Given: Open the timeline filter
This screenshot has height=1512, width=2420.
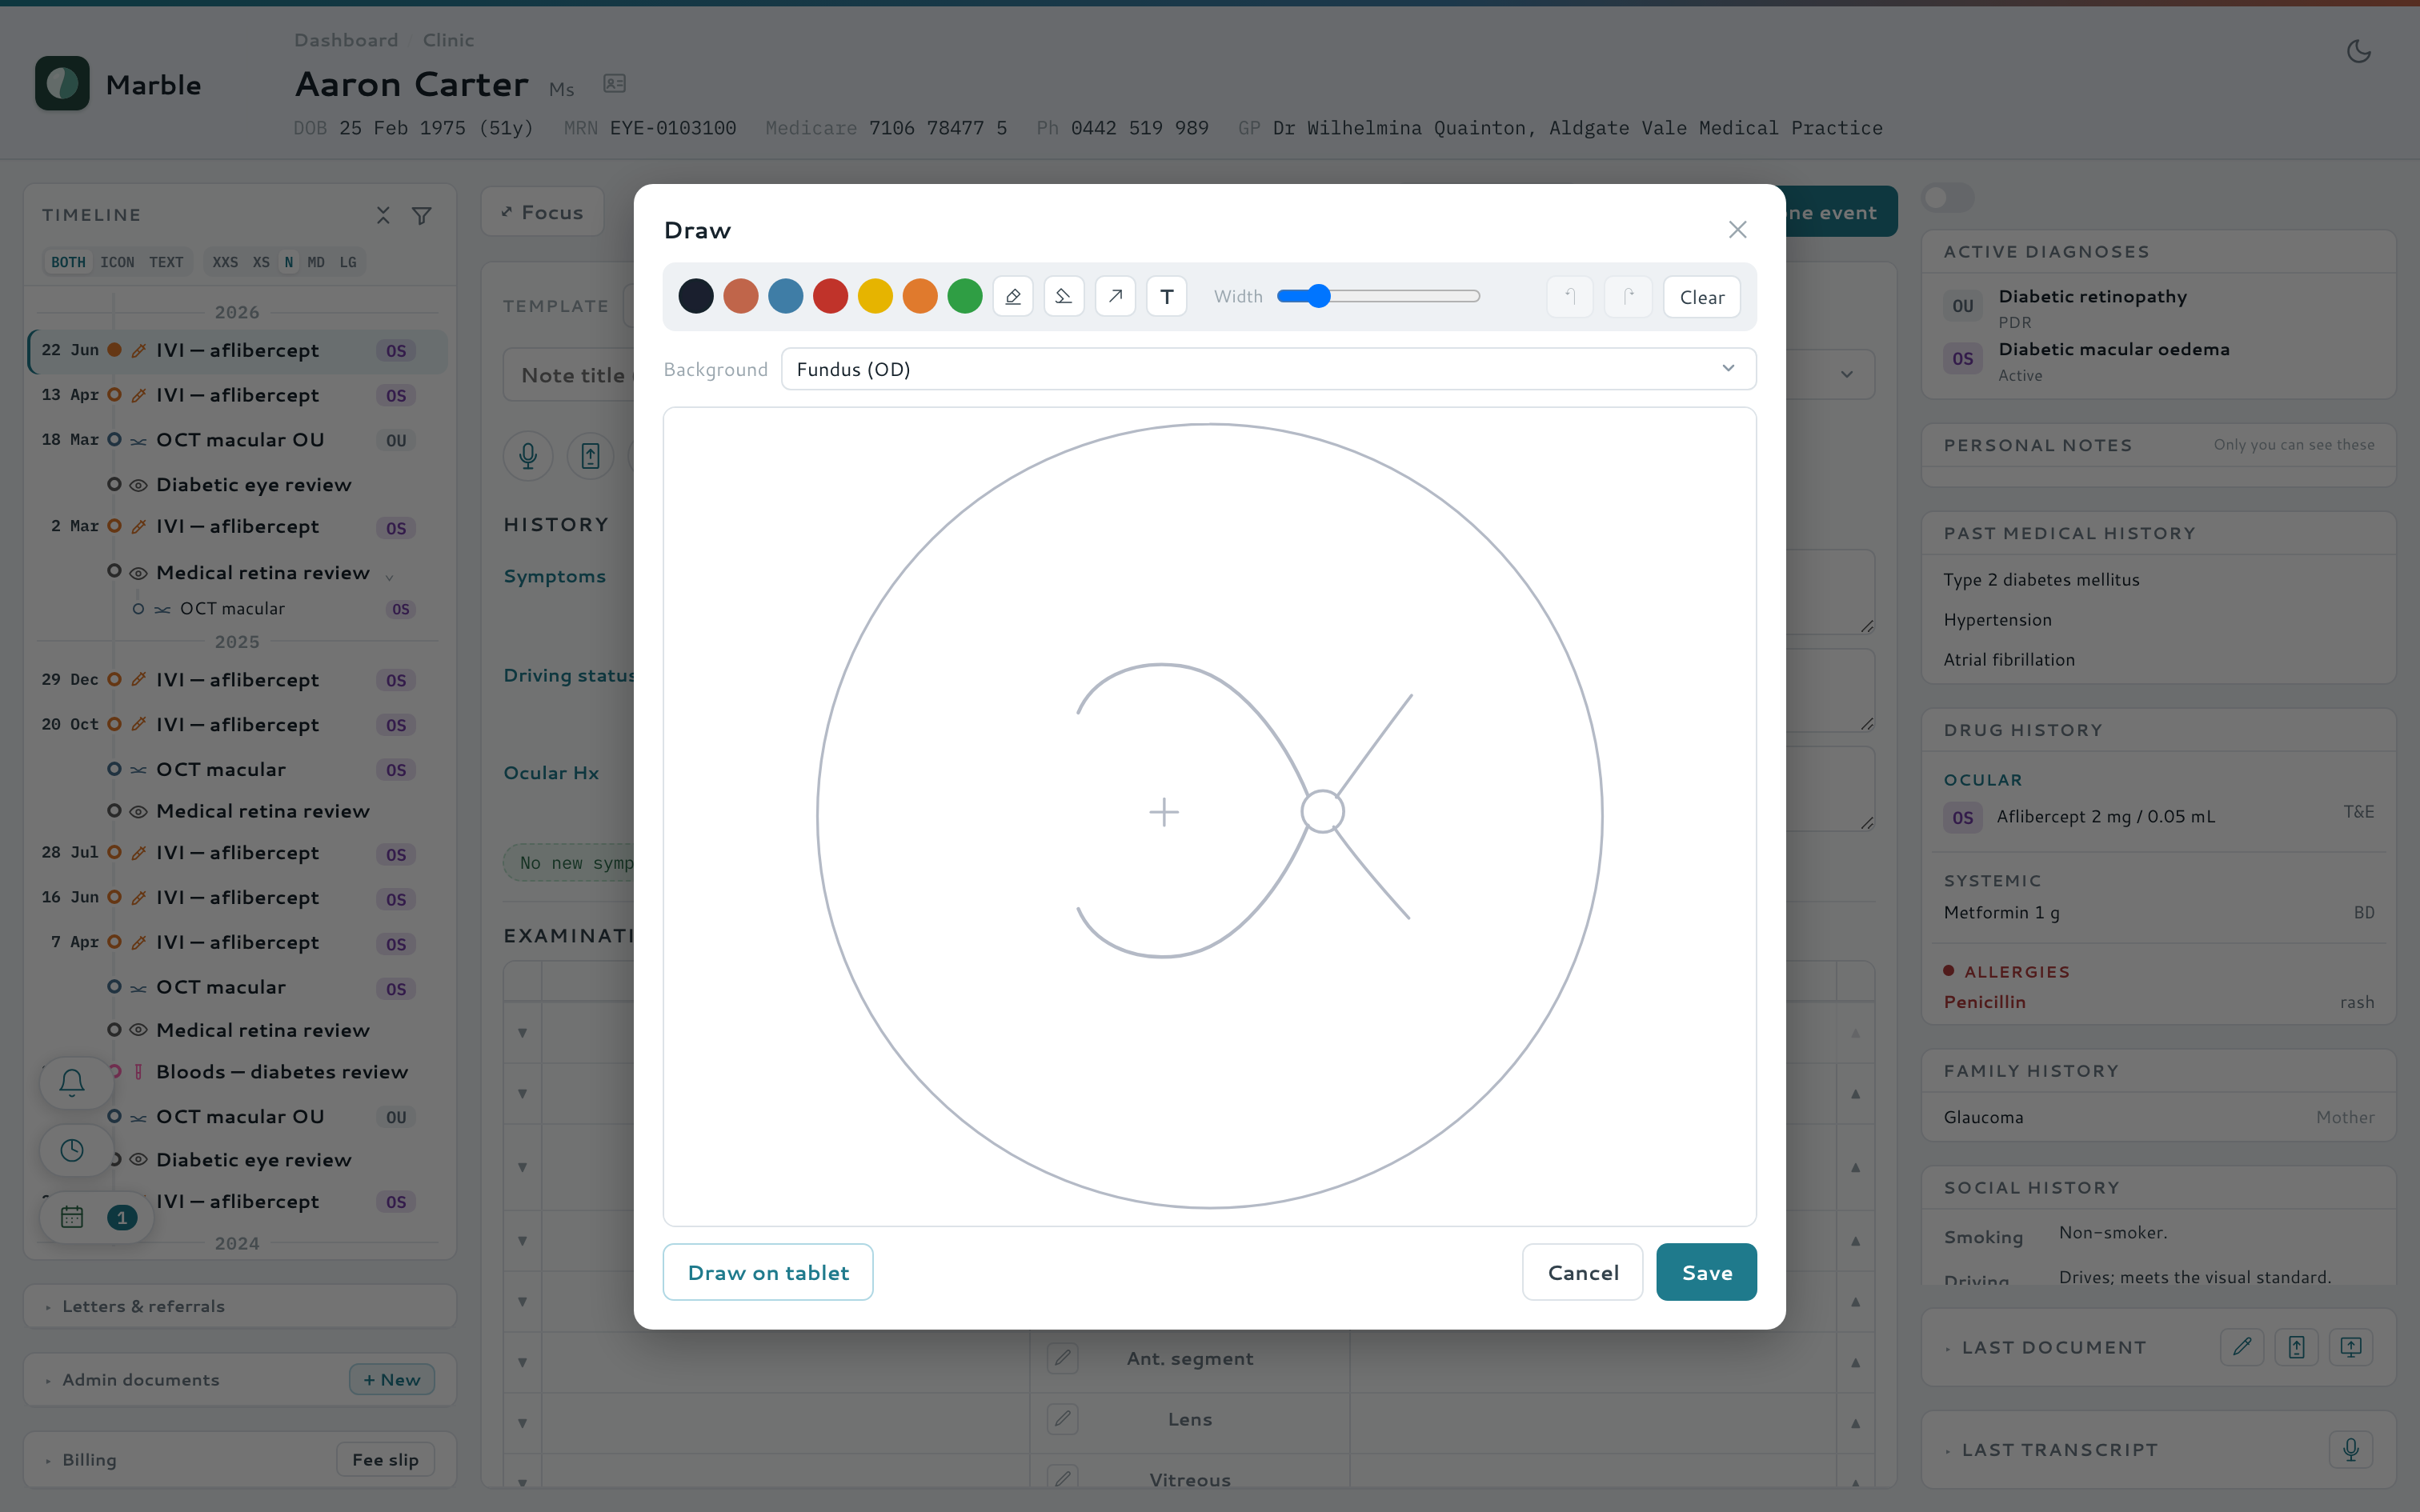Looking at the screenshot, I should coord(422,215).
